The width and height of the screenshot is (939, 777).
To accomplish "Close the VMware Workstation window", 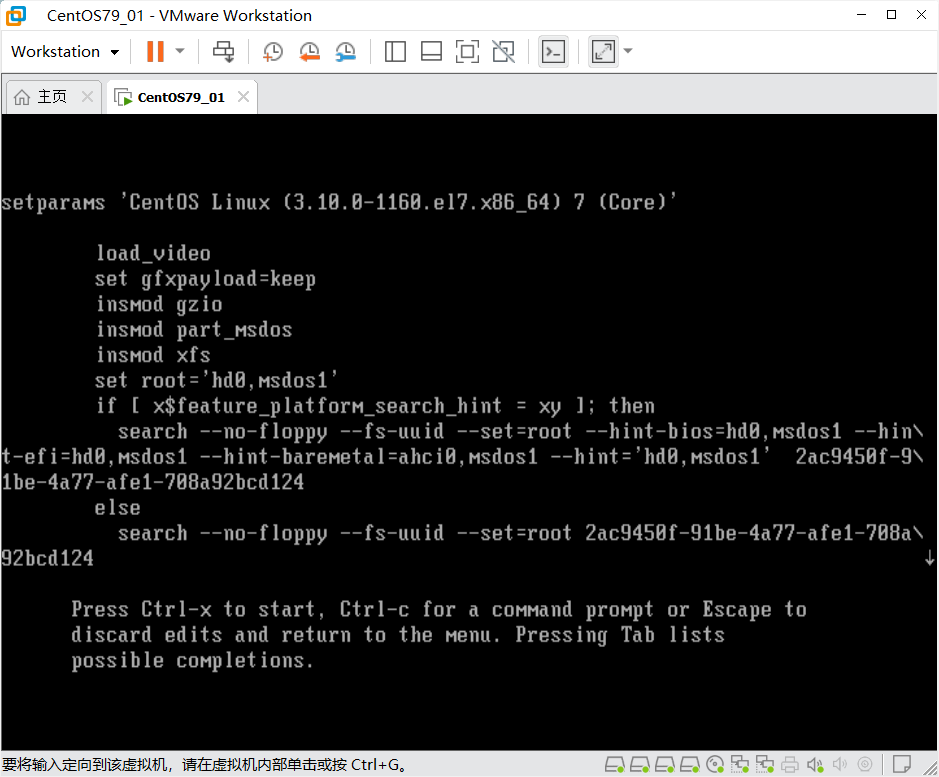I will [922, 15].
